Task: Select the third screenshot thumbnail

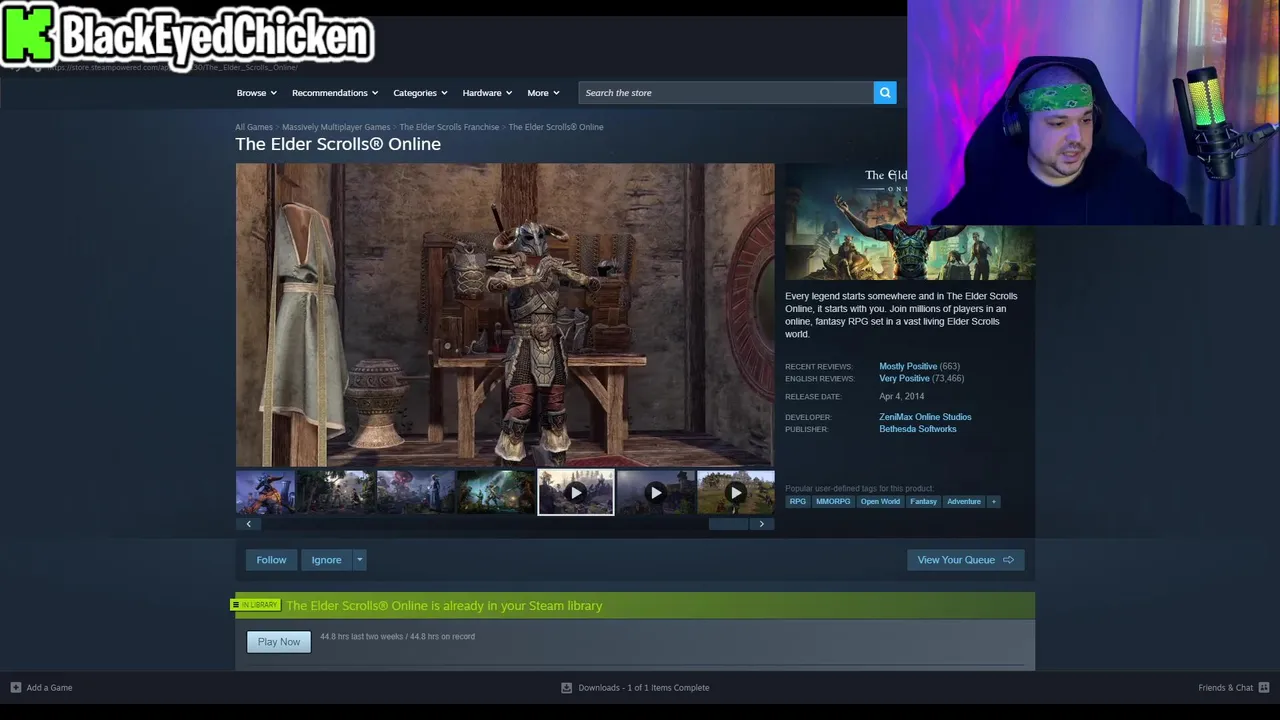Action: click(x=415, y=493)
